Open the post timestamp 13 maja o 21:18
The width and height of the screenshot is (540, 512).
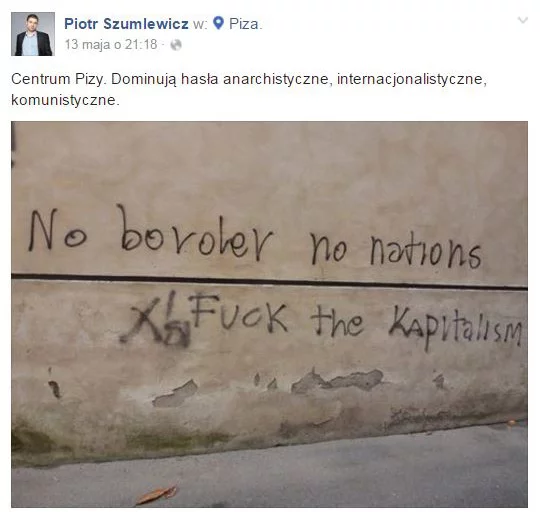[x=111, y=44]
